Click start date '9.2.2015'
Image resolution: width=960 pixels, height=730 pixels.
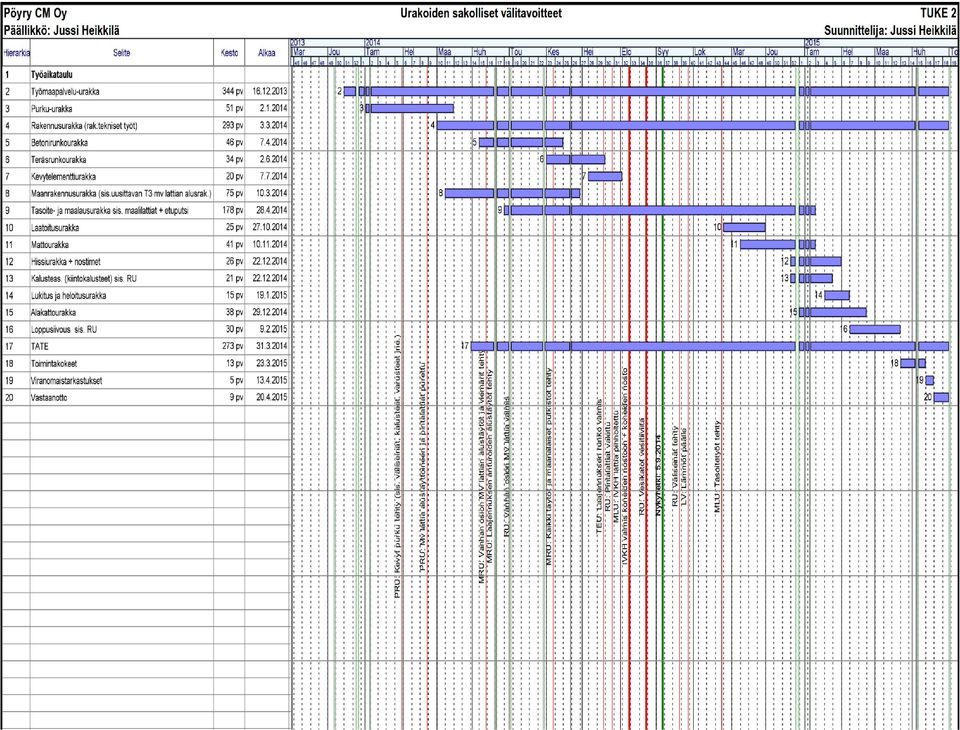click(273, 329)
